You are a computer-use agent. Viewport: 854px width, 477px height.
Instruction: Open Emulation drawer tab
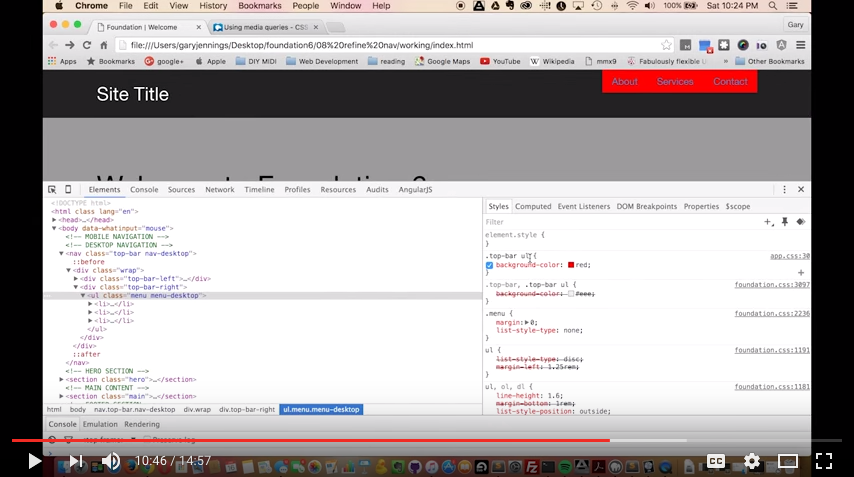point(100,424)
